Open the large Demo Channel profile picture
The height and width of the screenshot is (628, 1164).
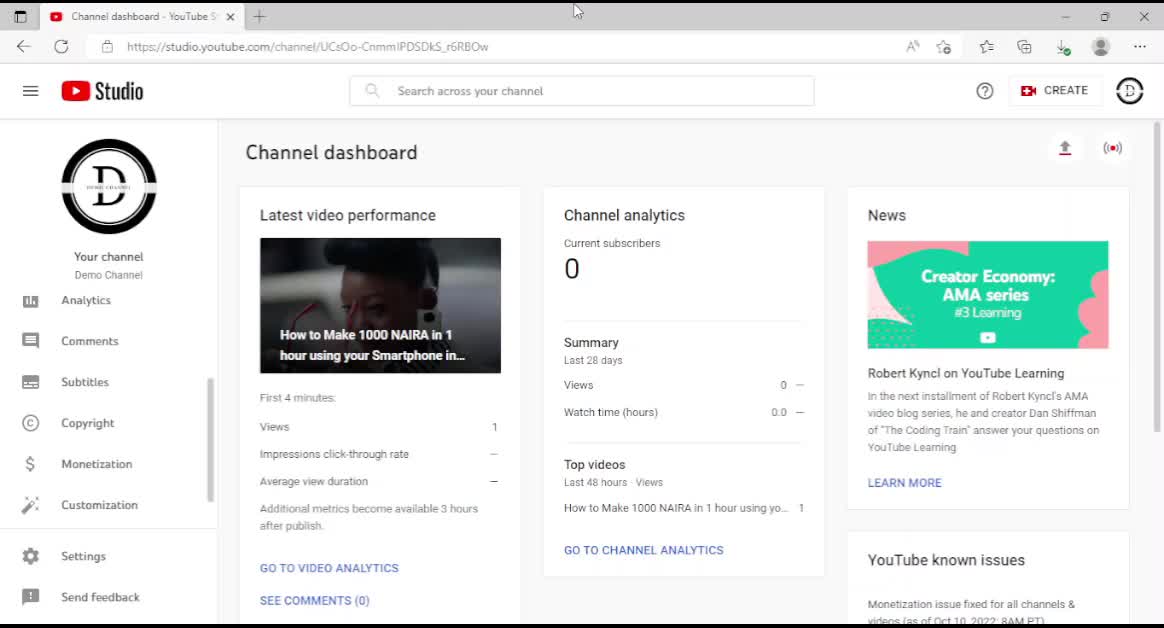[109, 186]
